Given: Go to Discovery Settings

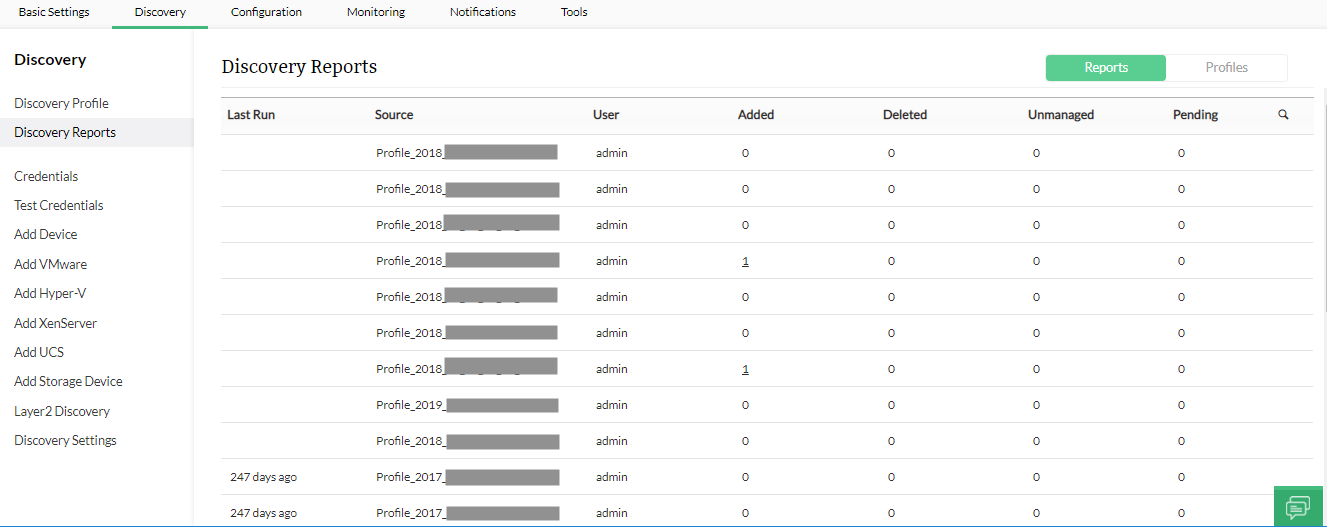Looking at the screenshot, I should 65,440.
